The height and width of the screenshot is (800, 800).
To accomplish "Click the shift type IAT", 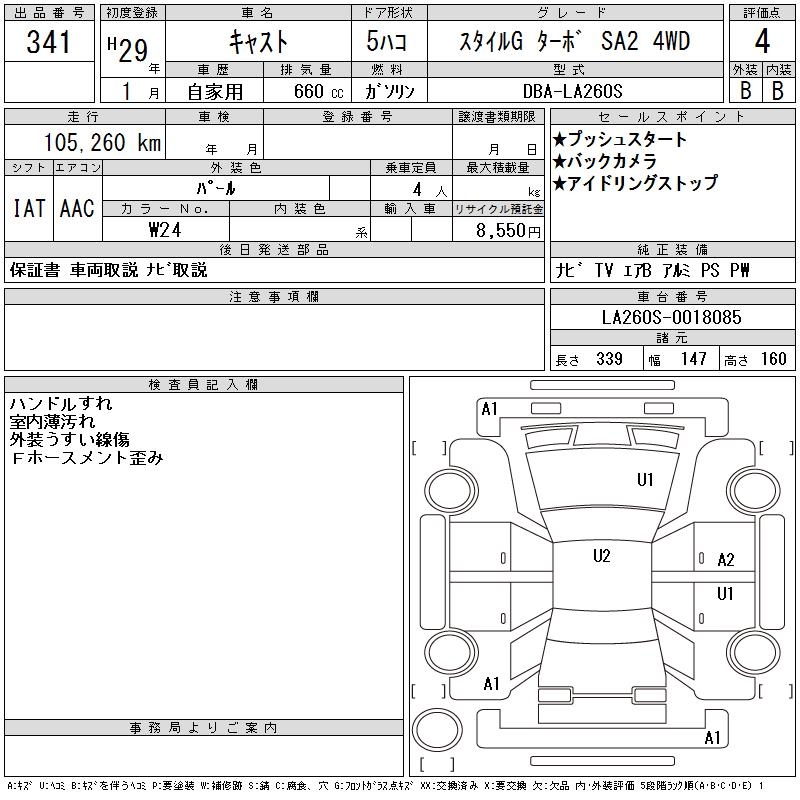I will pyautogui.click(x=29, y=208).
